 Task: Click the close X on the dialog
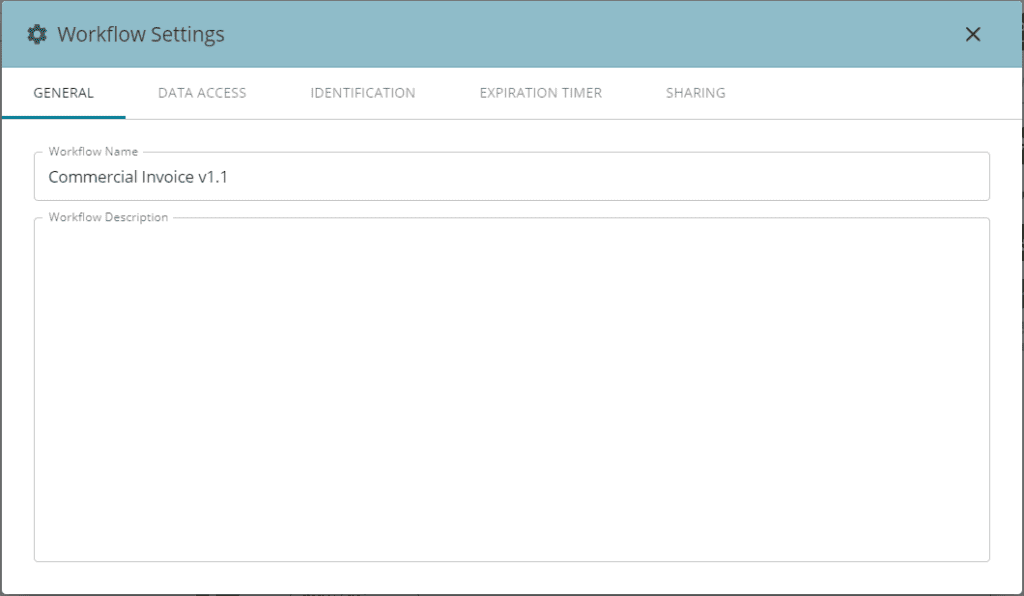pyautogui.click(x=973, y=34)
